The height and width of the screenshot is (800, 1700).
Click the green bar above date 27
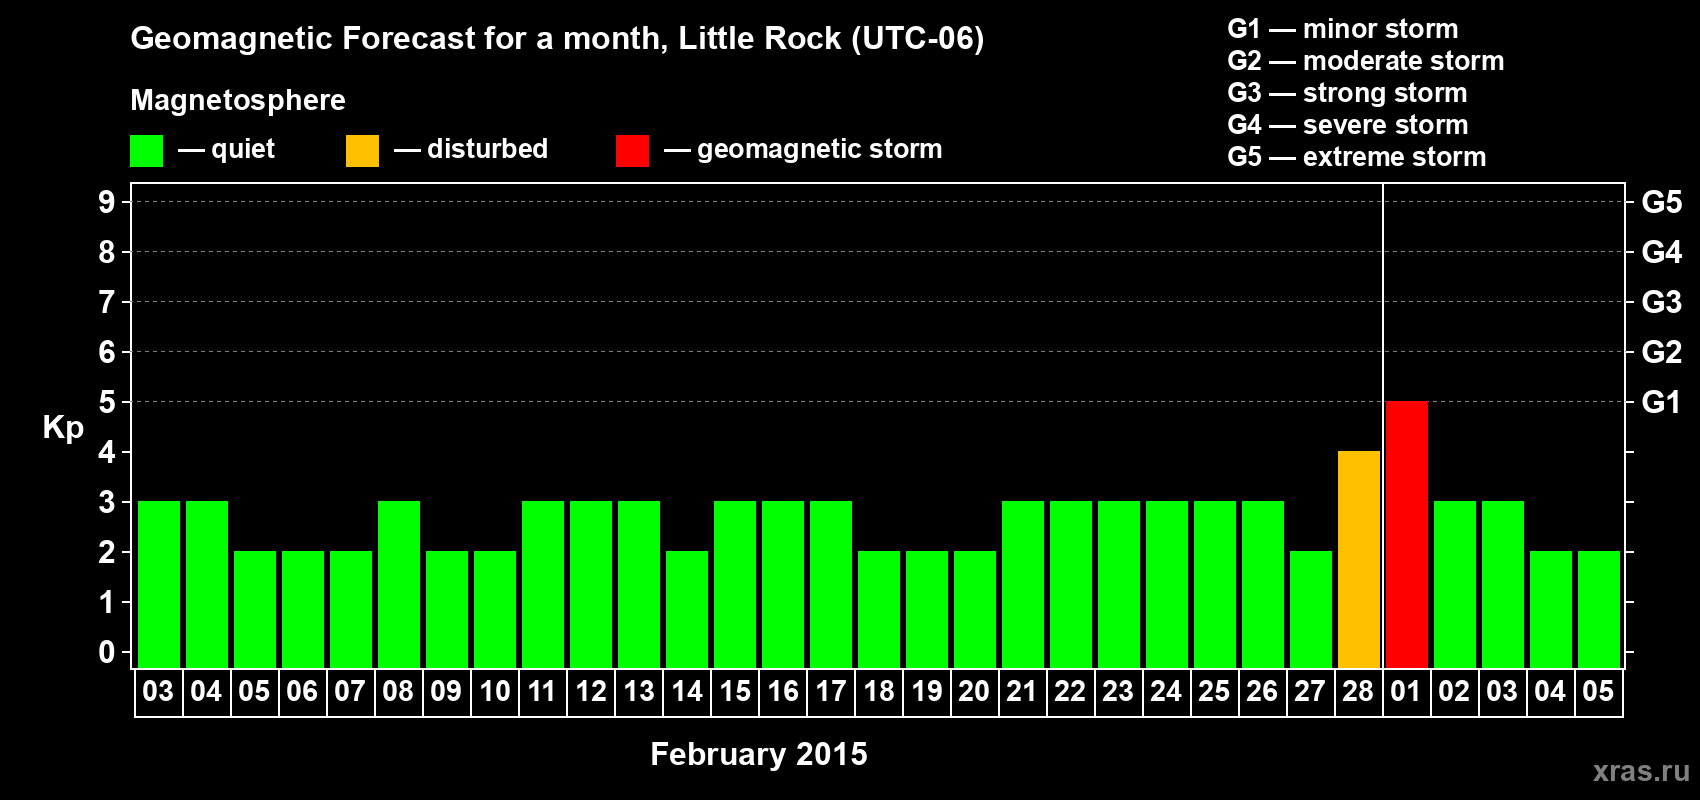click(x=1310, y=609)
